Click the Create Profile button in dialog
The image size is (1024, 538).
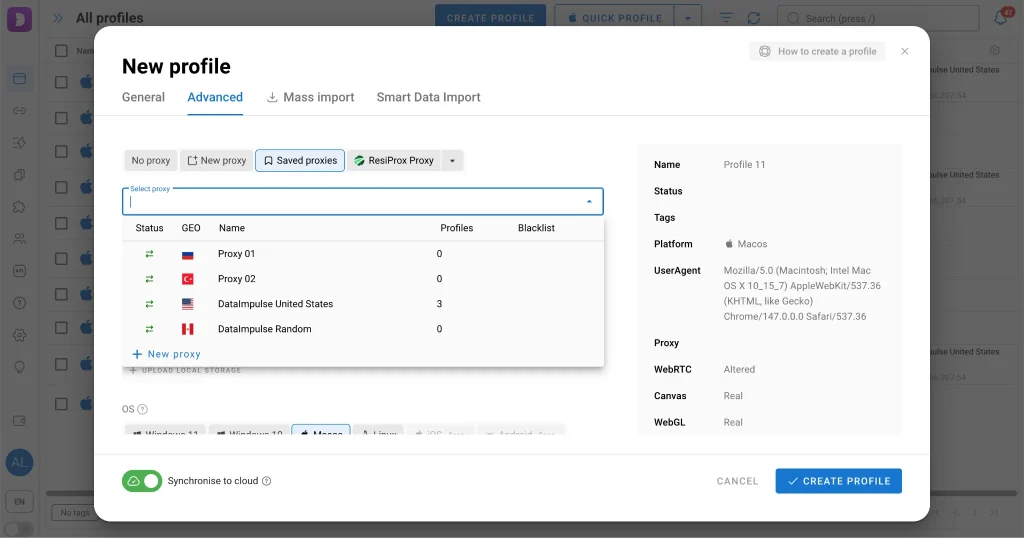pyautogui.click(x=838, y=481)
